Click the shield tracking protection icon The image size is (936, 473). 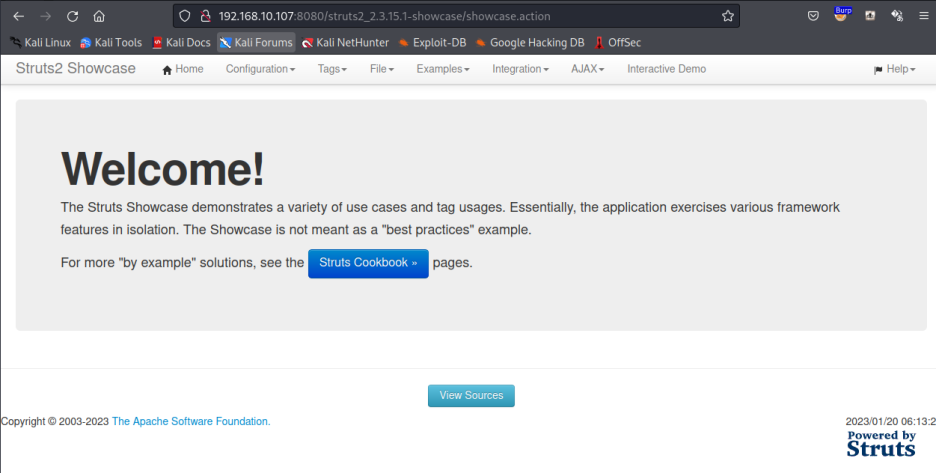click(184, 16)
